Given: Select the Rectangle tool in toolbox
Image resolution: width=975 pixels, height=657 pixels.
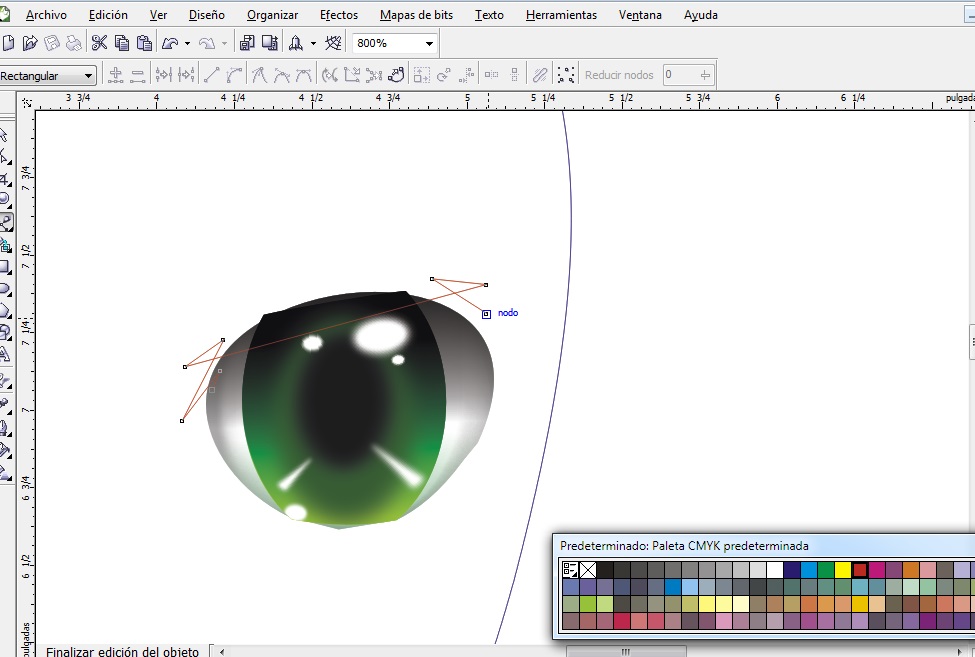Looking at the screenshot, I should click(x=5, y=267).
